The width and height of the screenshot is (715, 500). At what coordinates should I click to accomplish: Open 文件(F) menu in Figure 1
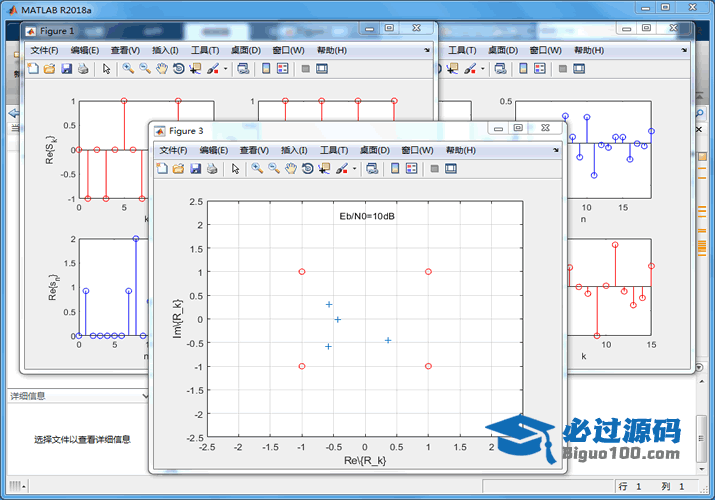(x=44, y=50)
